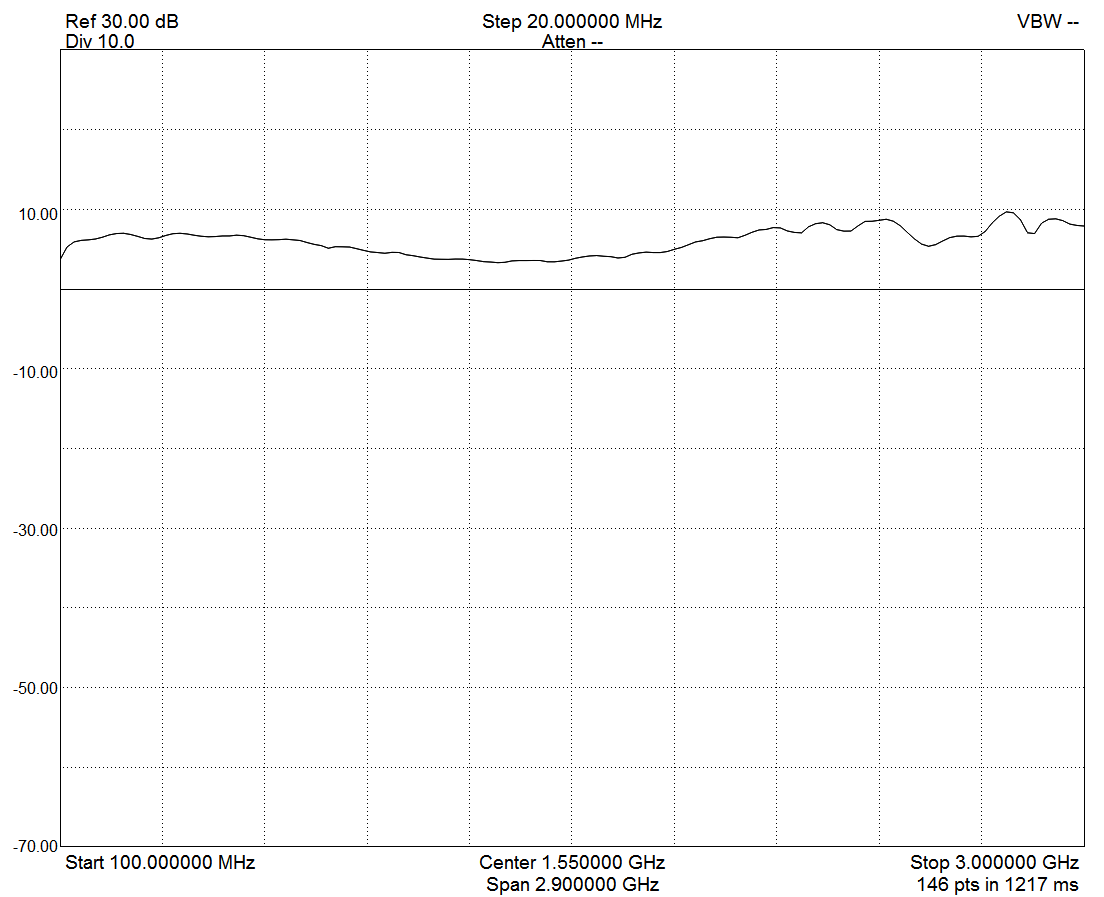Click the Atten -- readout
1104x897 pixels.
click(x=572, y=42)
